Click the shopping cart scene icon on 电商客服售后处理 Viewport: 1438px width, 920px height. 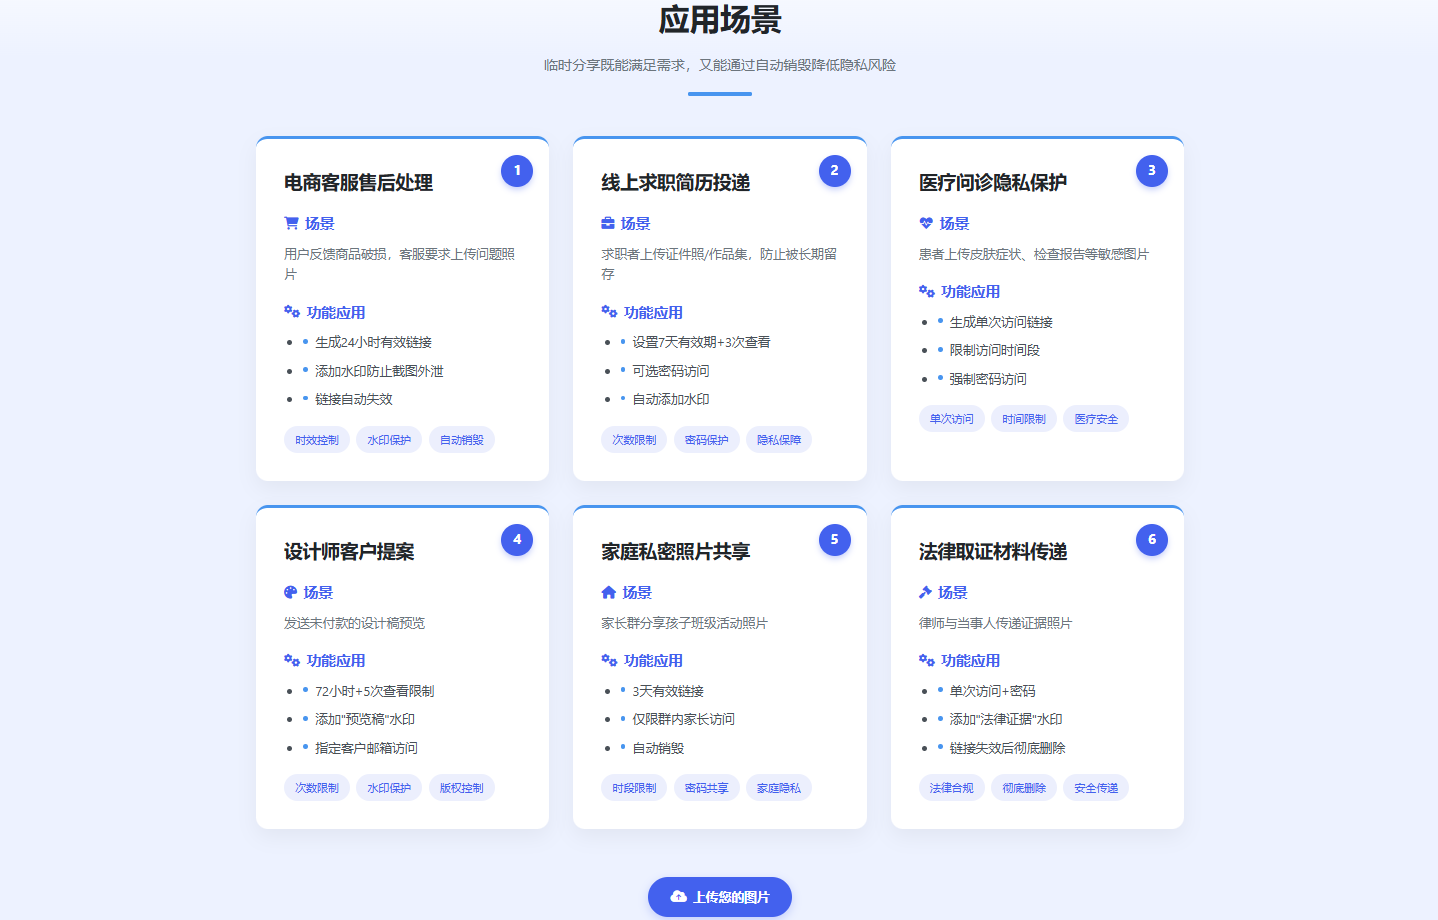point(291,223)
